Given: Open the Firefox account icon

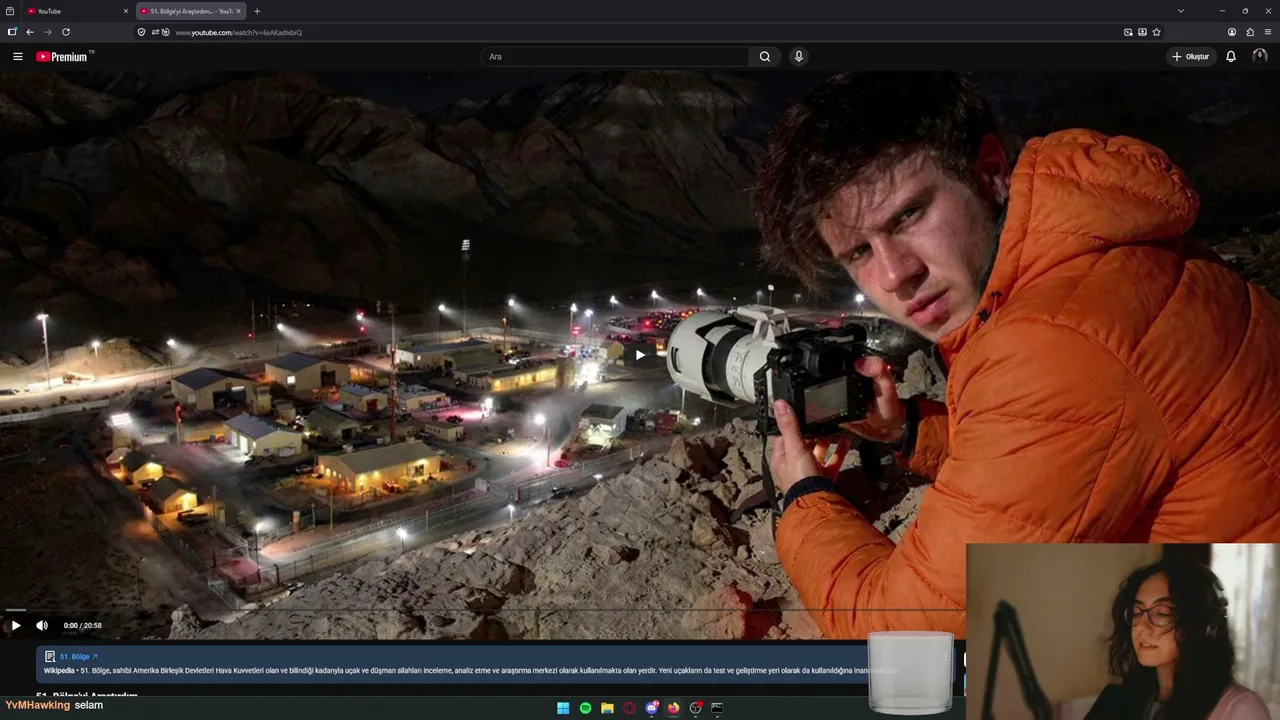Looking at the screenshot, I should click(1232, 32).
